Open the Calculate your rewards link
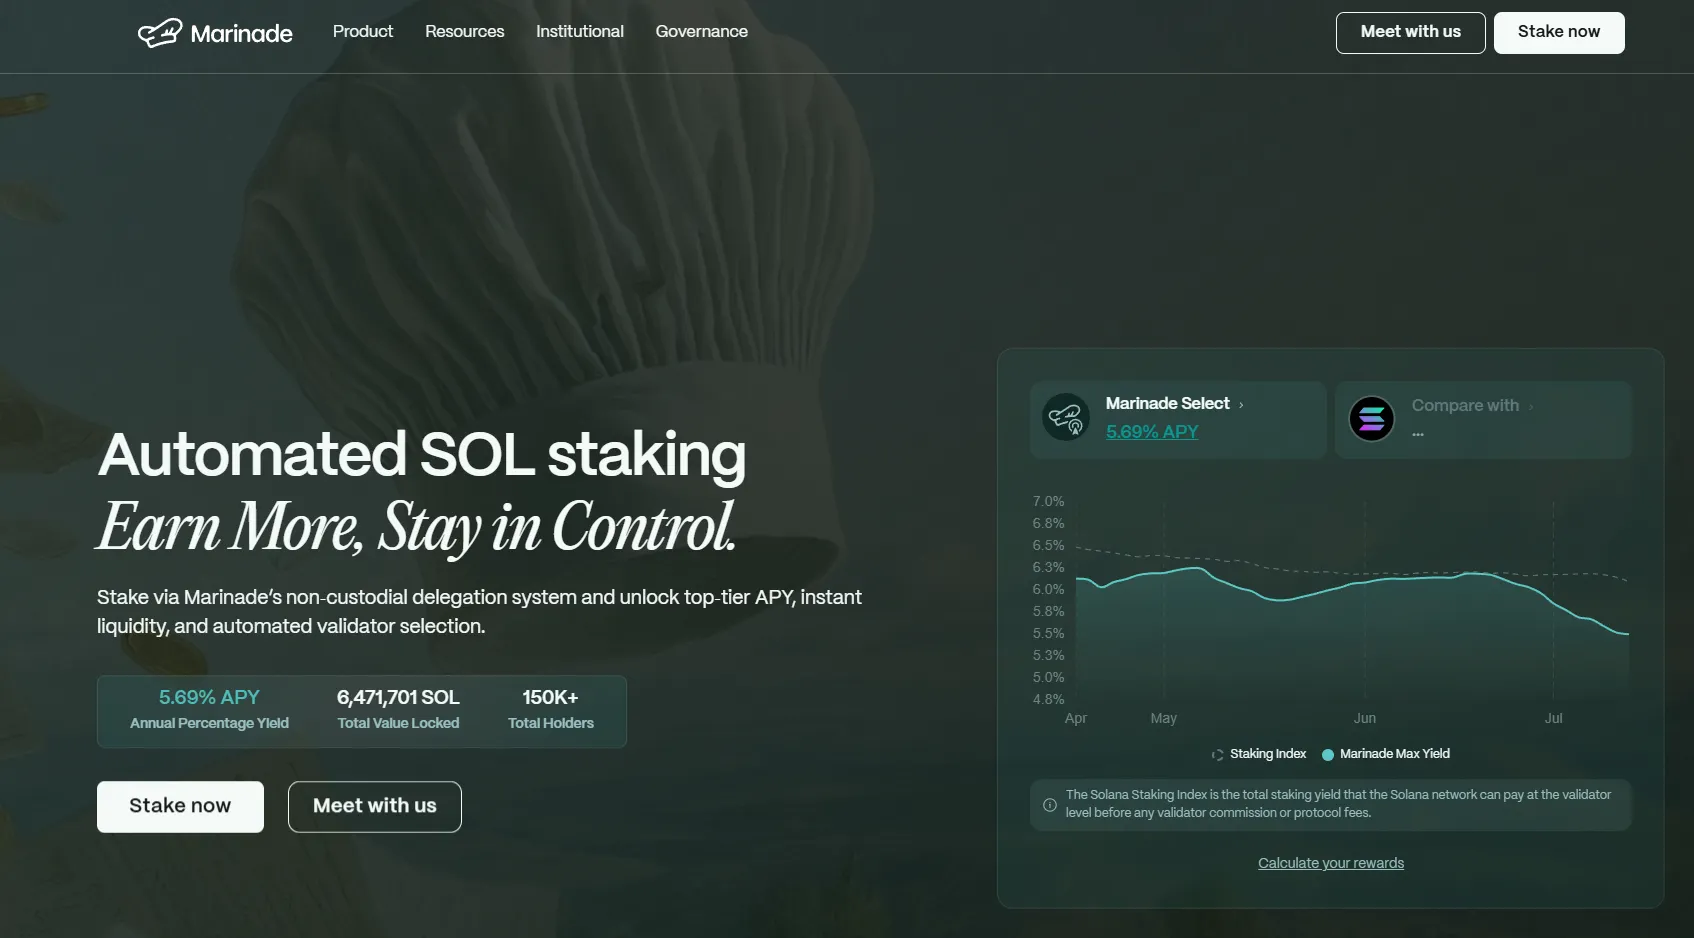 [1331, 863]
